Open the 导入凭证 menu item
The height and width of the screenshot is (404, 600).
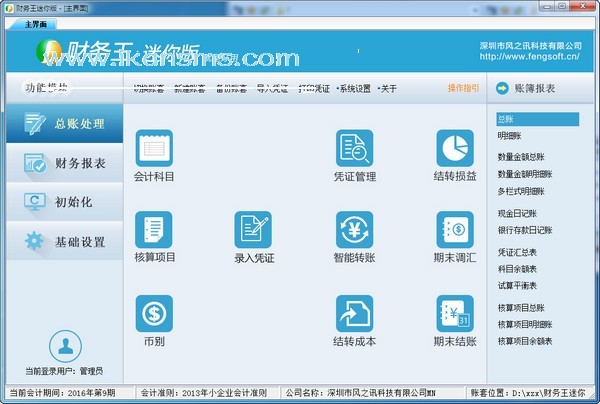pyautogui.click(x=272, y=89)
